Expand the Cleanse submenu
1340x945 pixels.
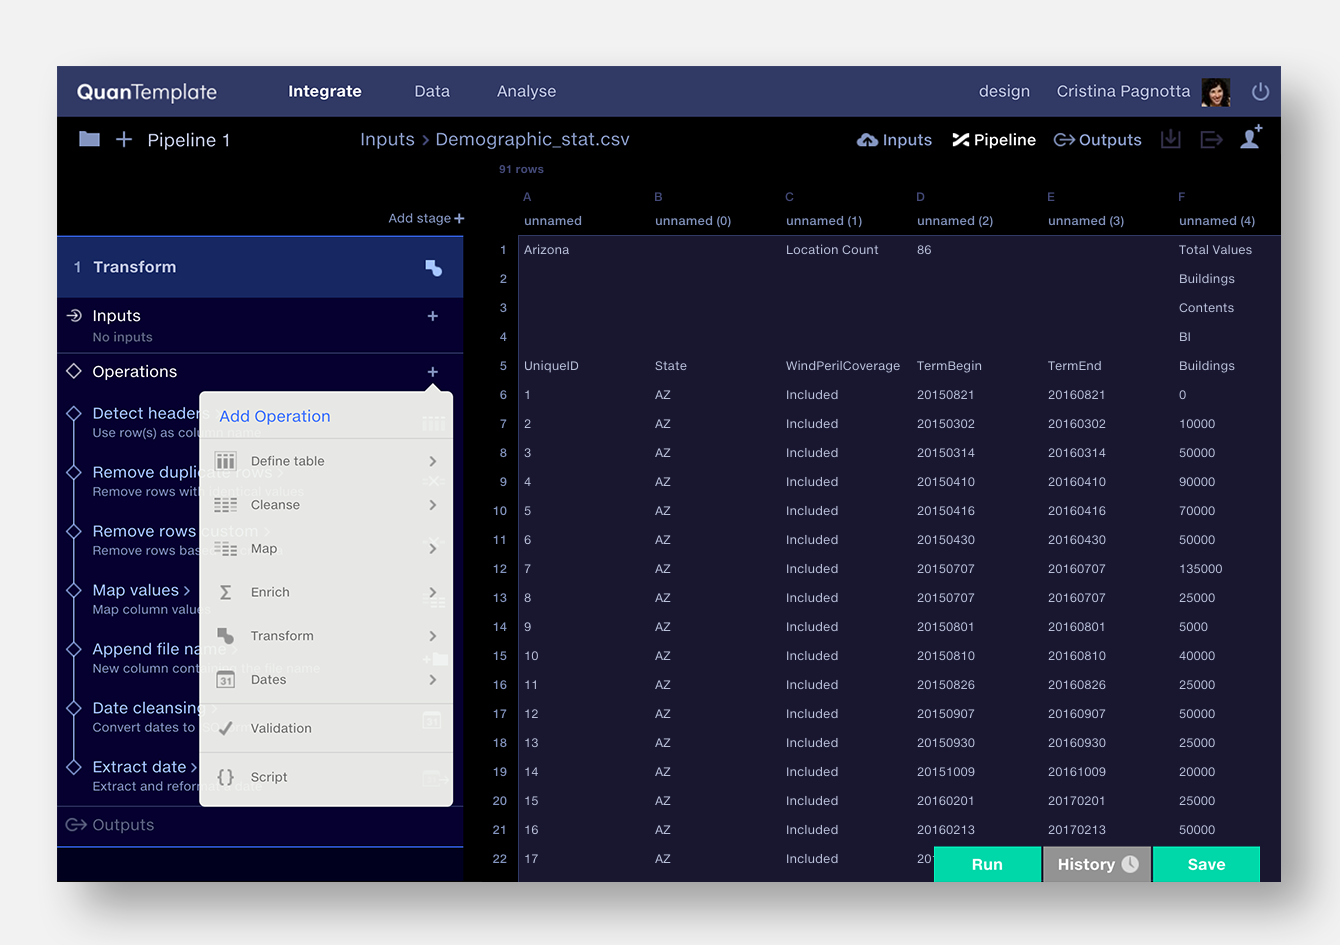434,505
